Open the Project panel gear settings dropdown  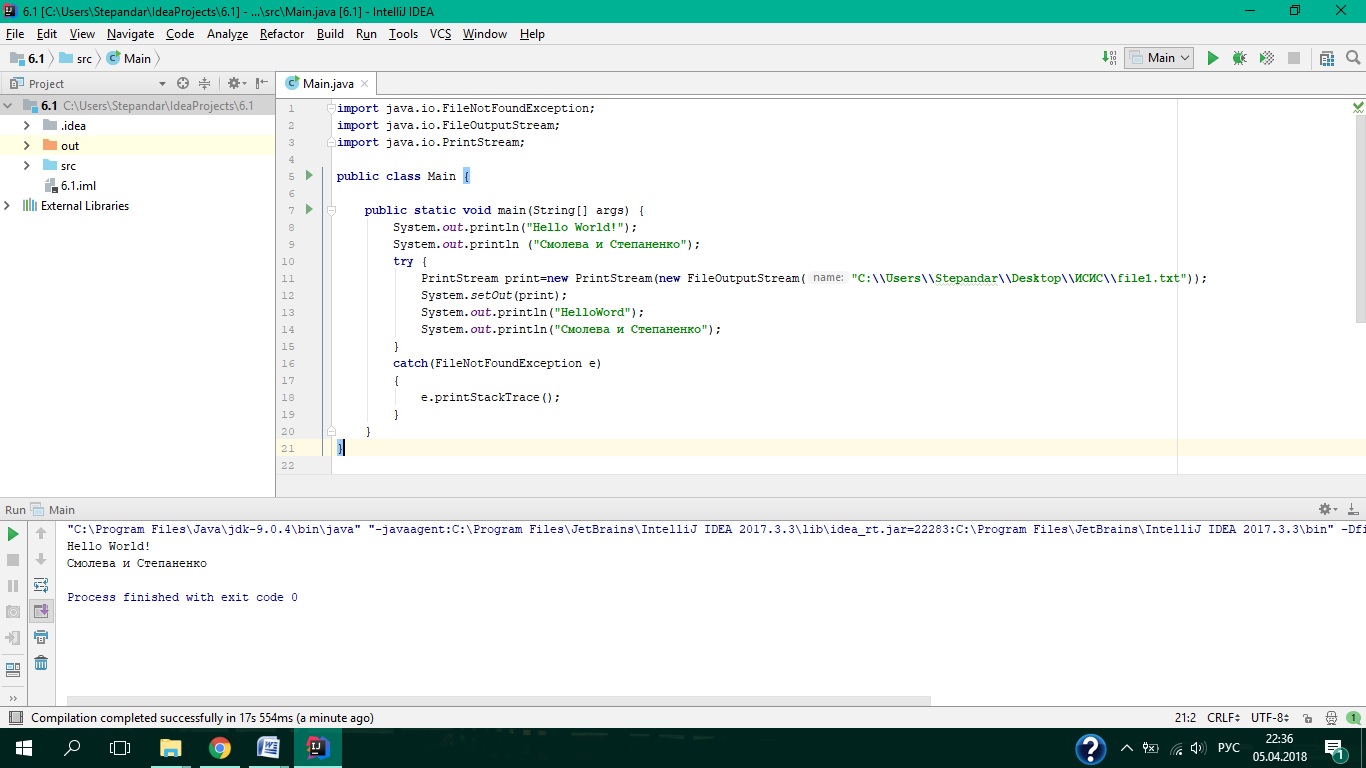pos(235,84)
